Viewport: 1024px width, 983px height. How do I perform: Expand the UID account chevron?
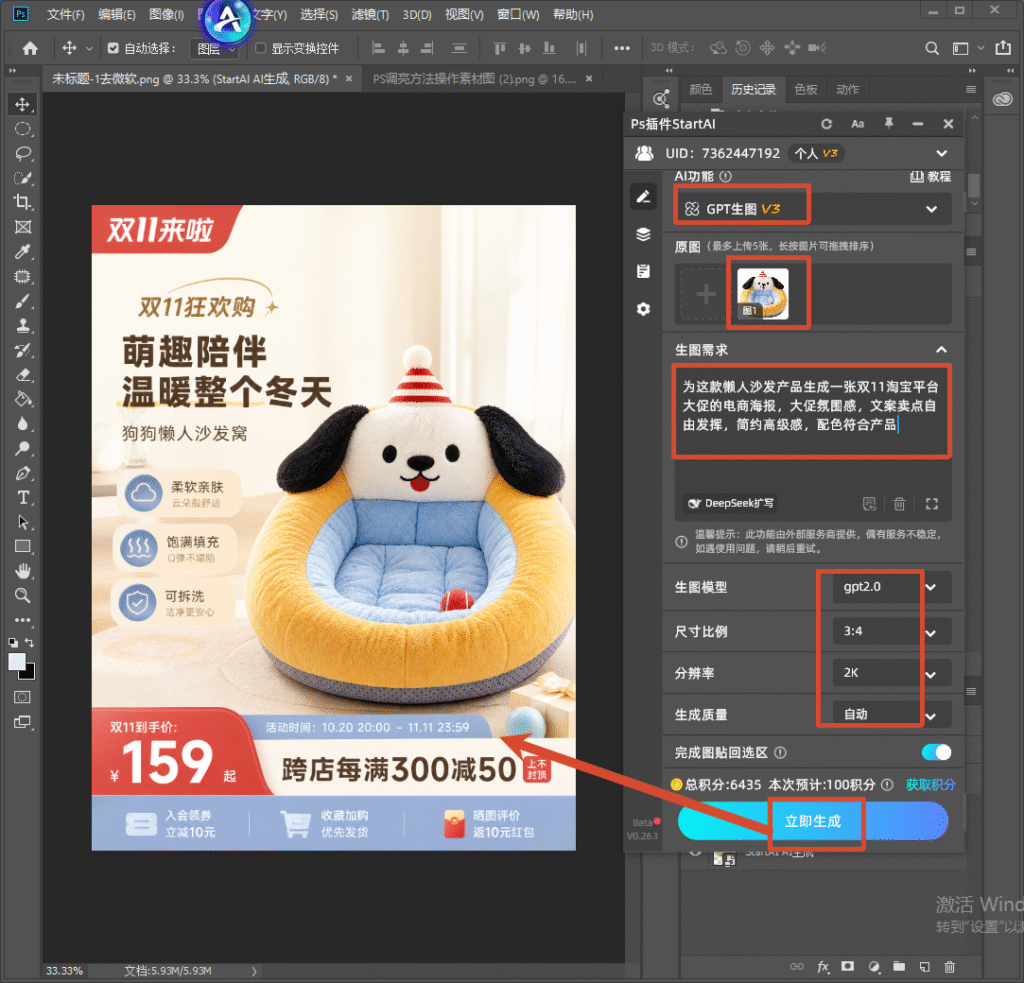click(x=941, y=153)
